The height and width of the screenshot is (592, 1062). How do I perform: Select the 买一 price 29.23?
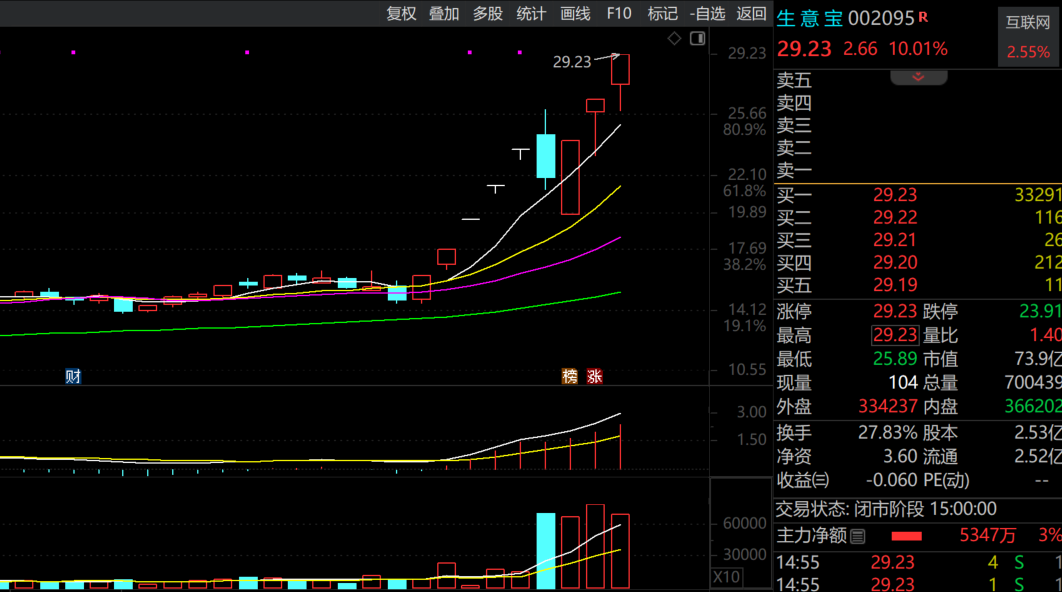tap(895, 195)
